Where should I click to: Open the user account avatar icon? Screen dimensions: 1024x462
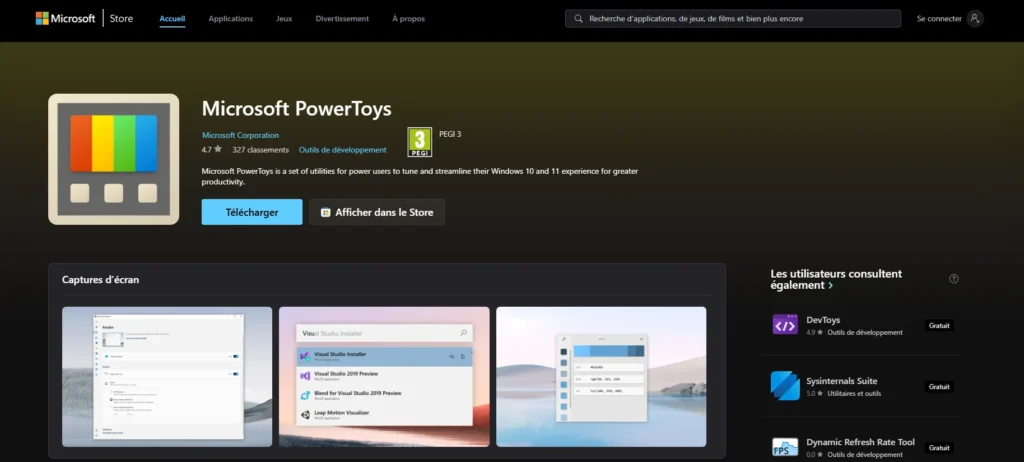(974, 18)
